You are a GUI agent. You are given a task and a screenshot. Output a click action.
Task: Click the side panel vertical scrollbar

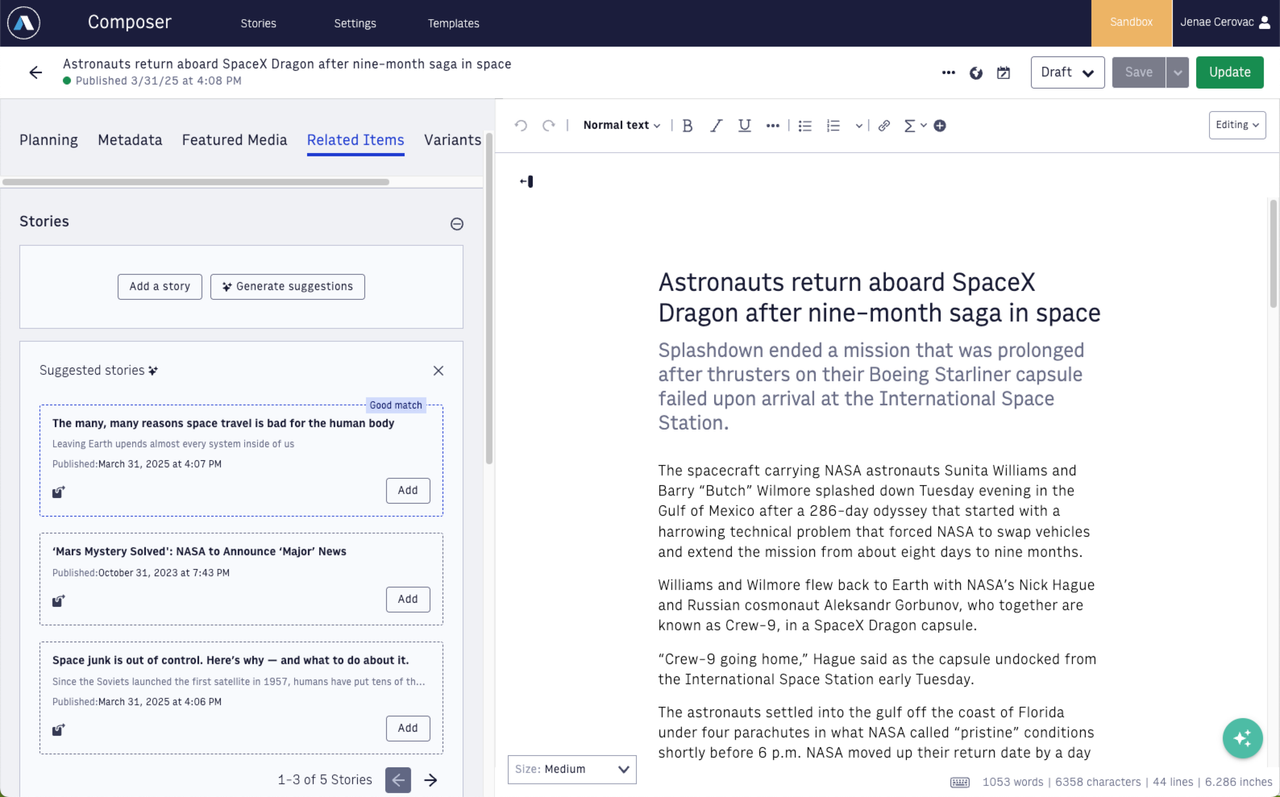pyautogui.click(x=489, y=299)
